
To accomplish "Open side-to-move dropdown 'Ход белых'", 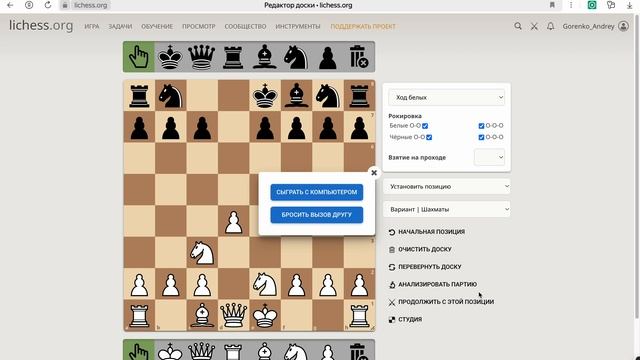I will click(x=447, y=98).
